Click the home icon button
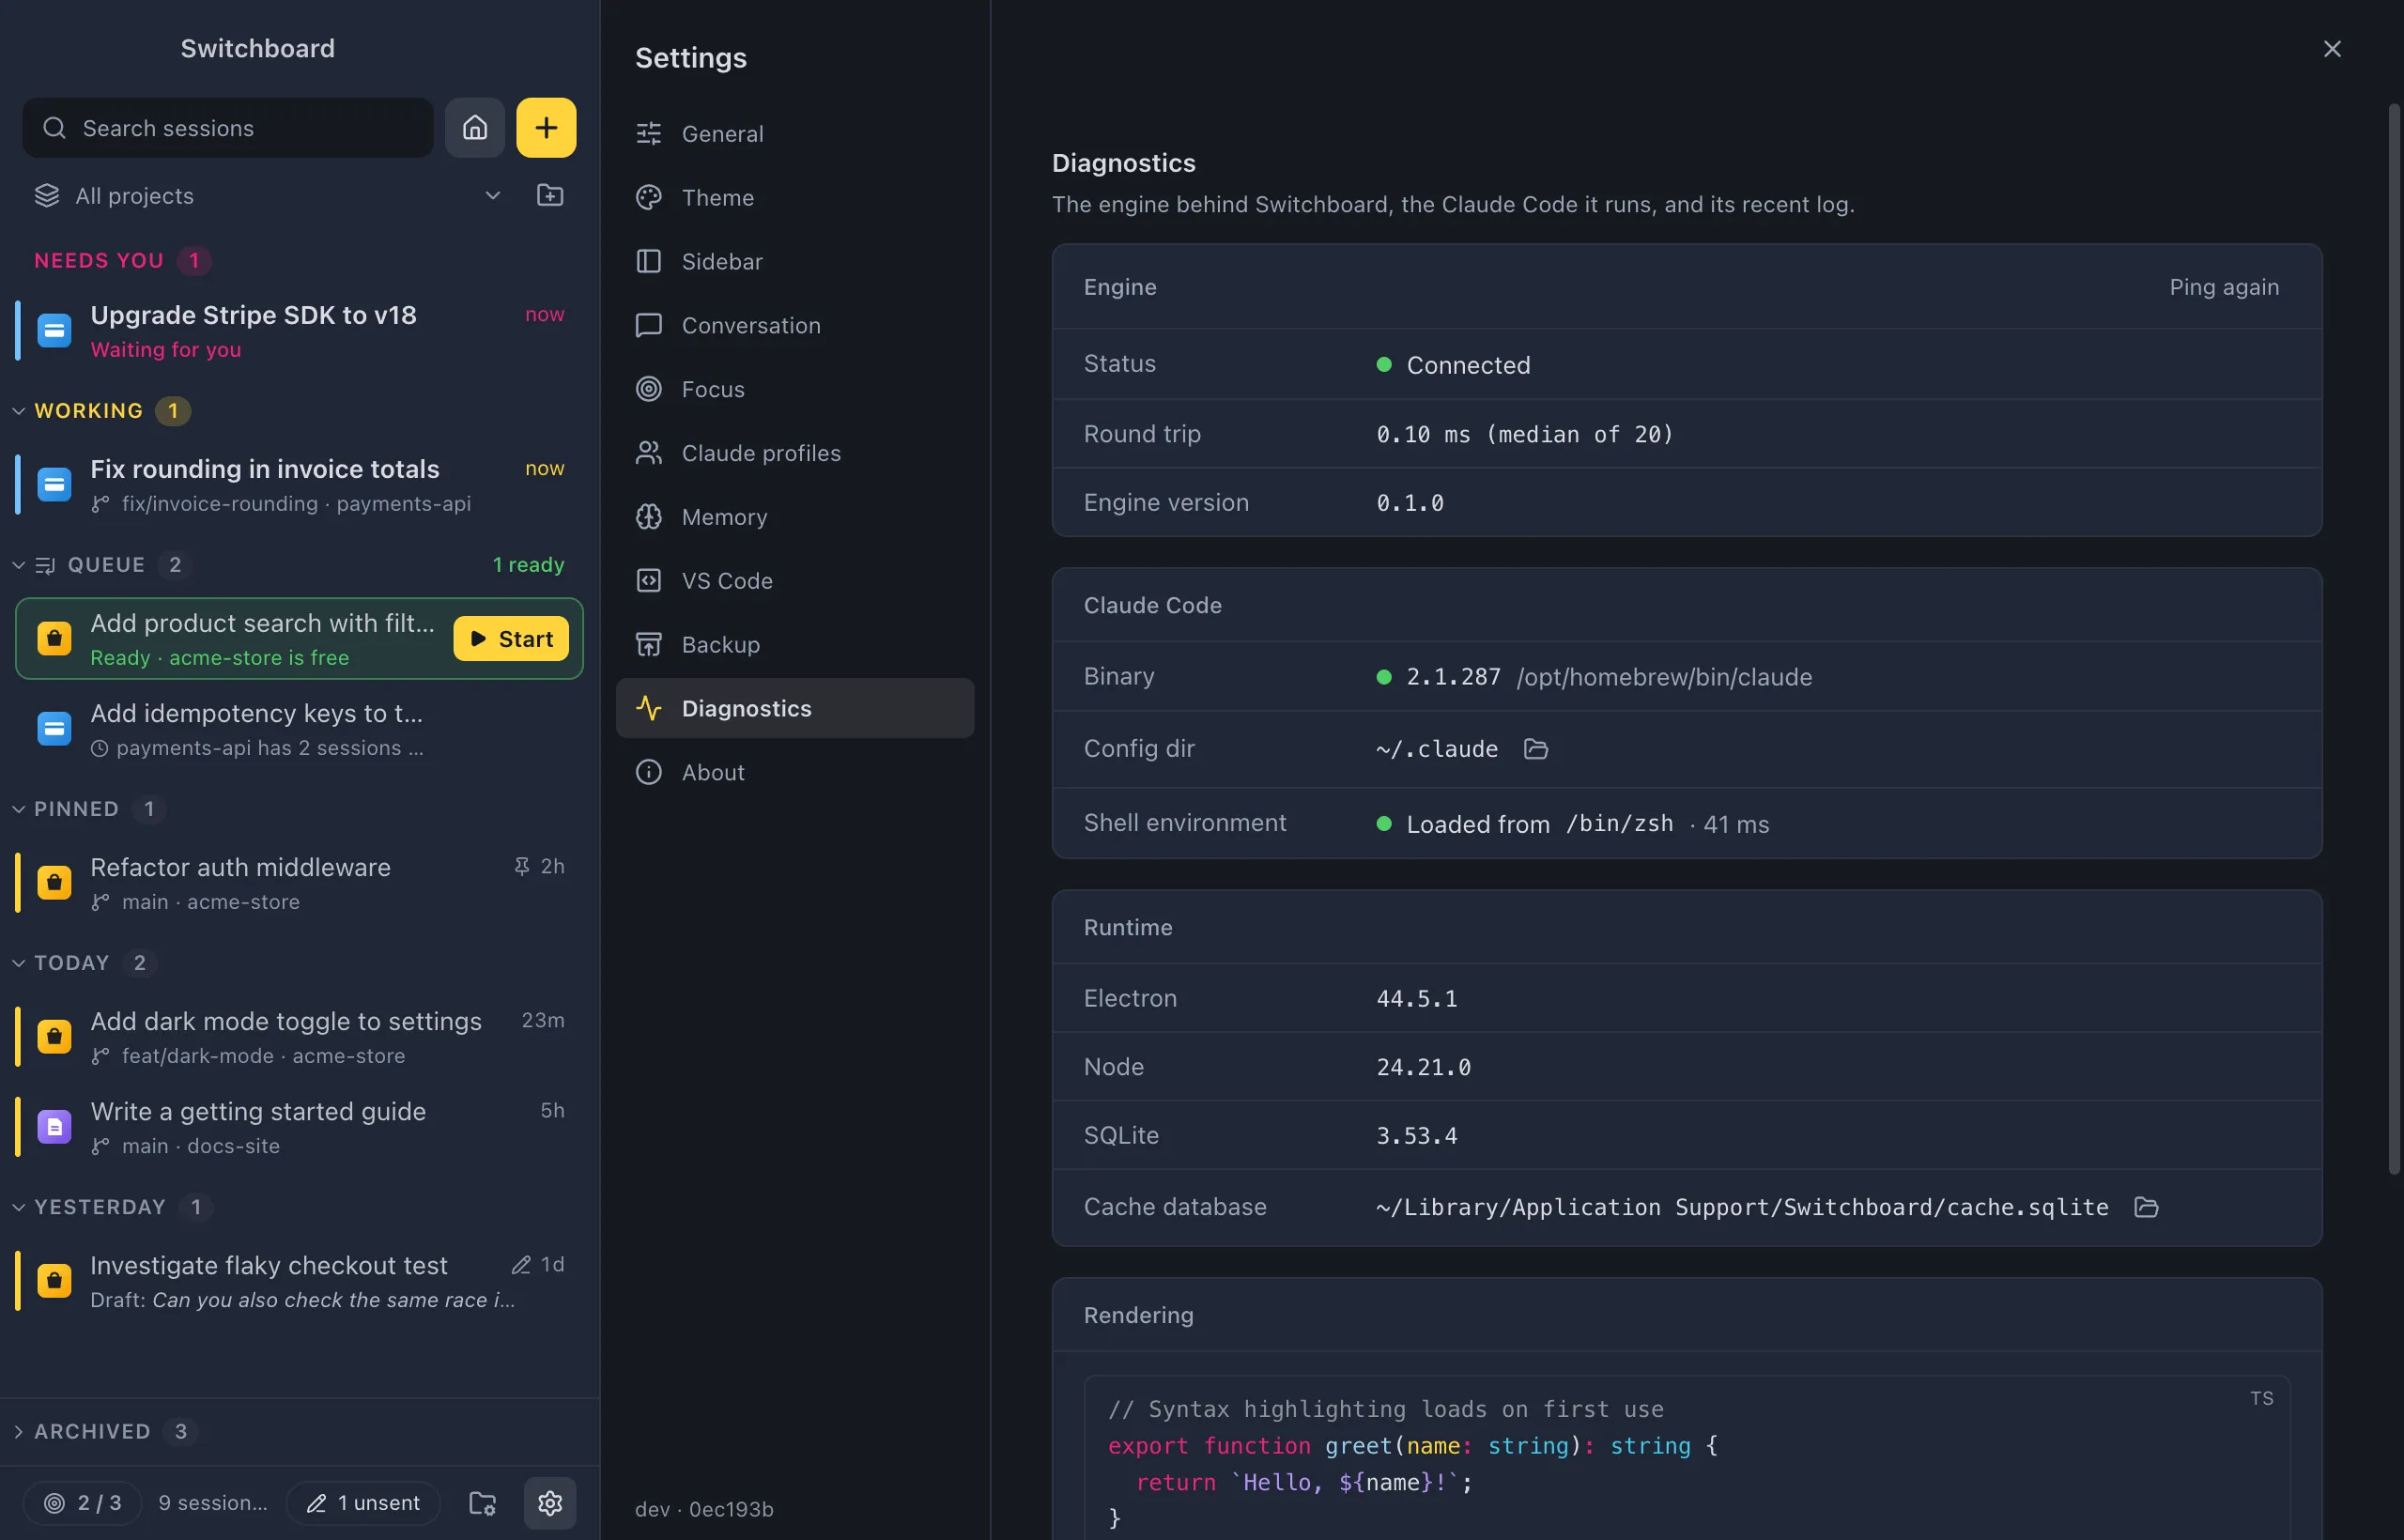The height and width of the screenshot is (1540, 2404). point(474,128)
